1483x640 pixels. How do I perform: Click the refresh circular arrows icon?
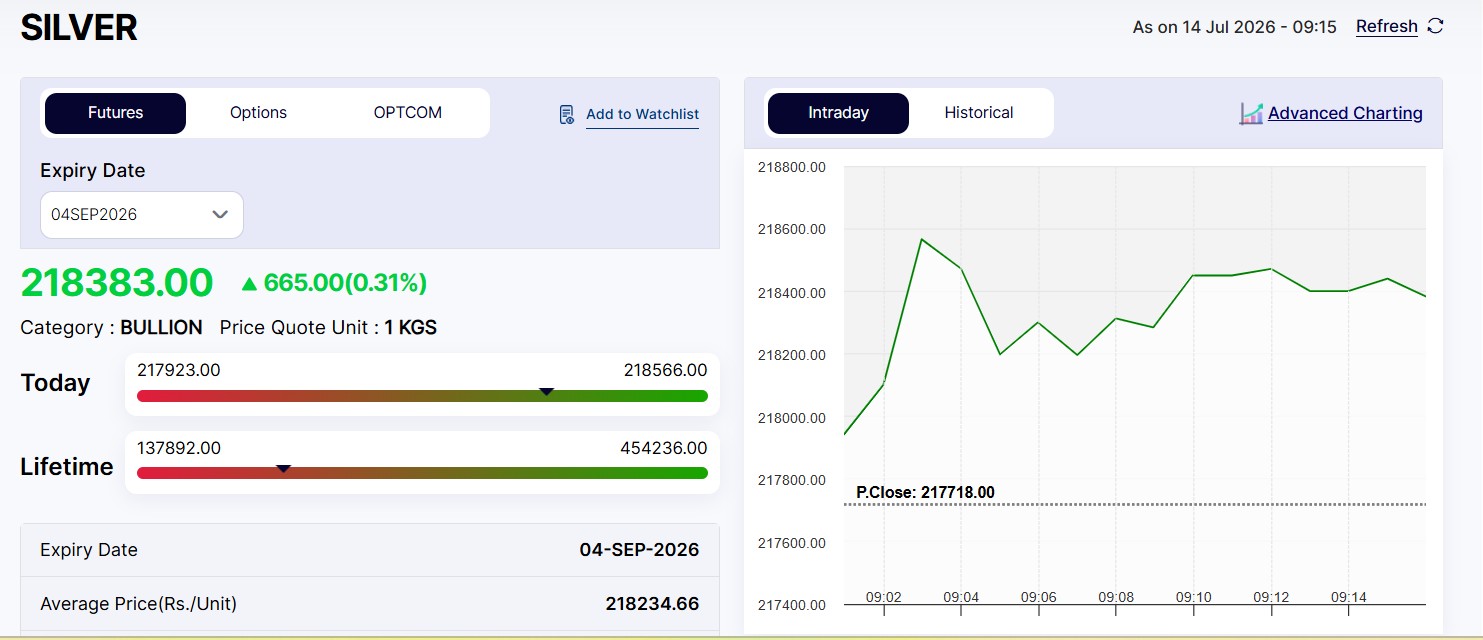(x=1435, y=26)
